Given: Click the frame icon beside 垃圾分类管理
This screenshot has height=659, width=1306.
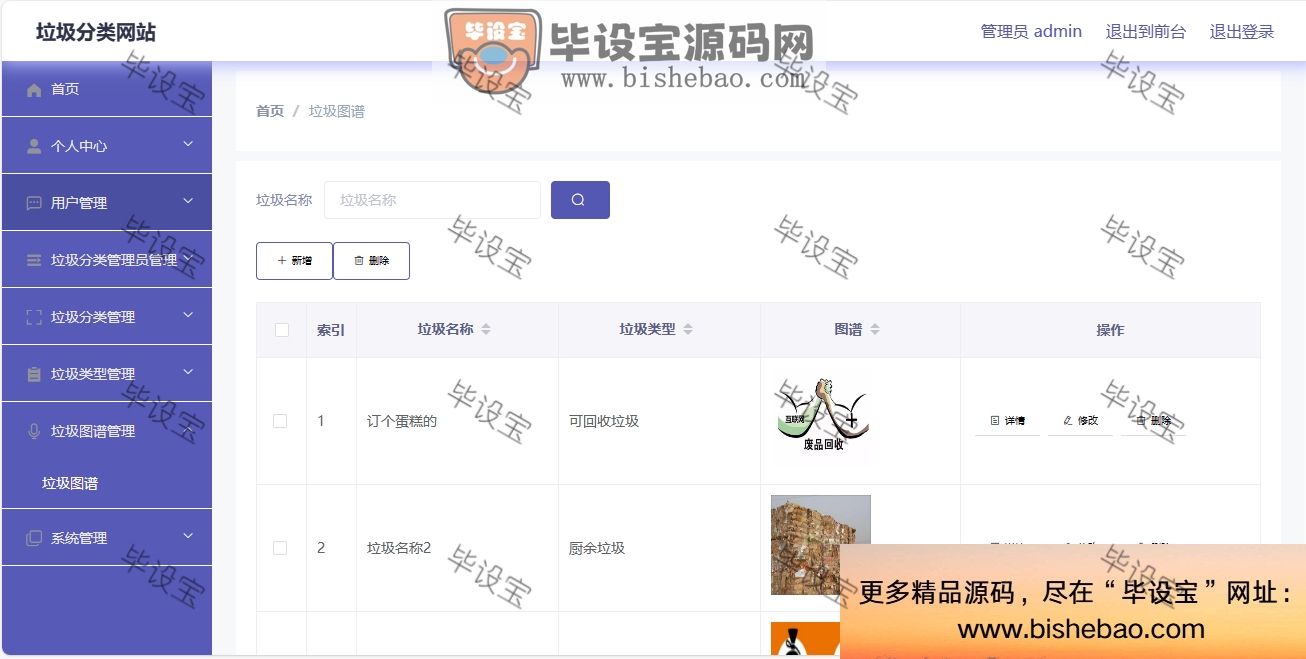Looking at the screenshot, I should pyautogui.click(x=34, y=317).
